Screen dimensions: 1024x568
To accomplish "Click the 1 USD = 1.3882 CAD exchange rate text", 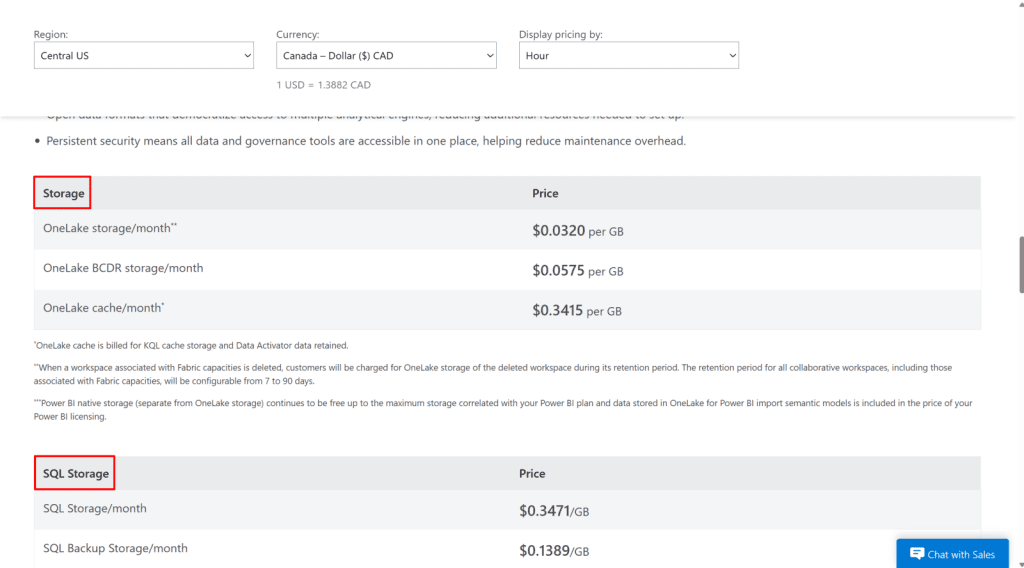I will tap(323, 85).
